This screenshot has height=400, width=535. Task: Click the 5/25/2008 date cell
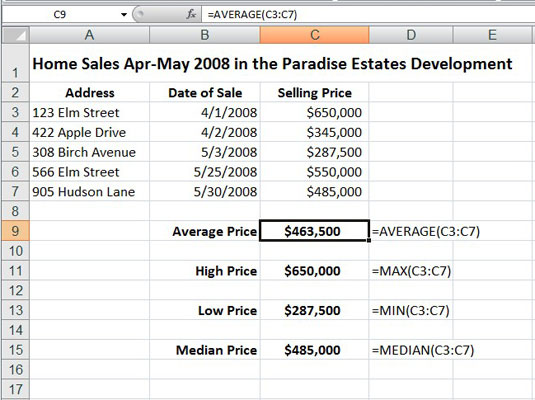(x=205, y=172)
